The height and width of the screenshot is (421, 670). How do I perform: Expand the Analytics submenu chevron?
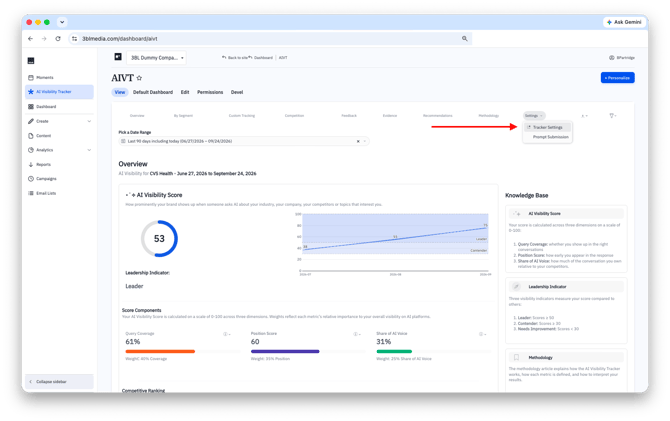(89, 150)
